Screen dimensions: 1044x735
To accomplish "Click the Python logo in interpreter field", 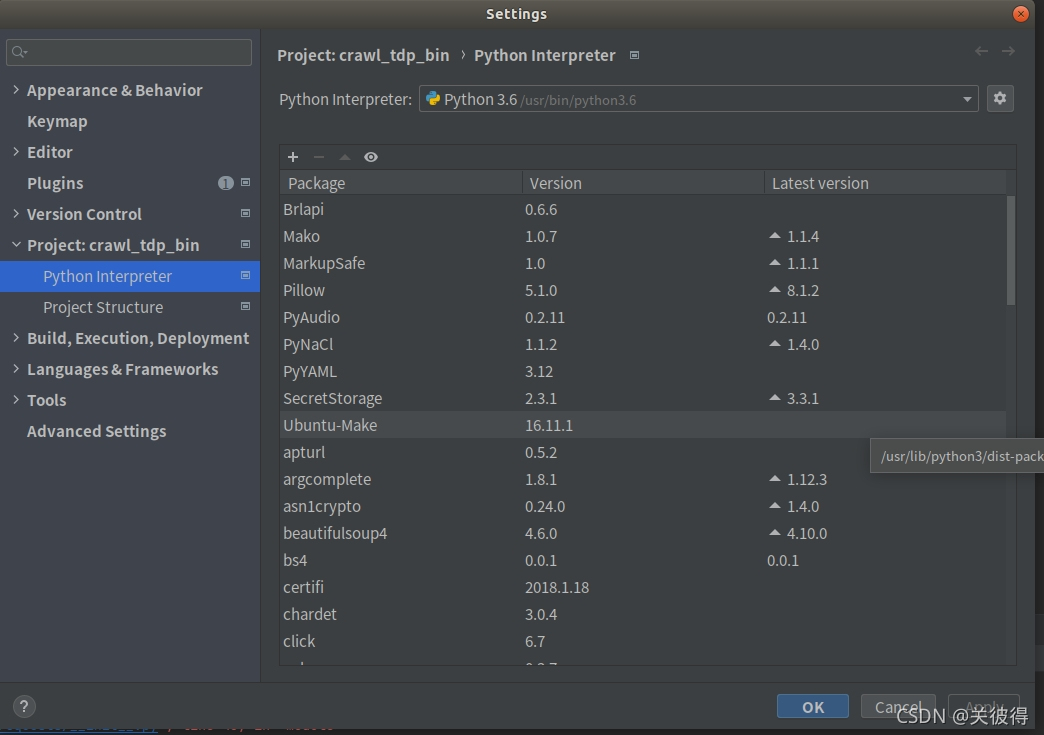I will (x=433, y=99).
